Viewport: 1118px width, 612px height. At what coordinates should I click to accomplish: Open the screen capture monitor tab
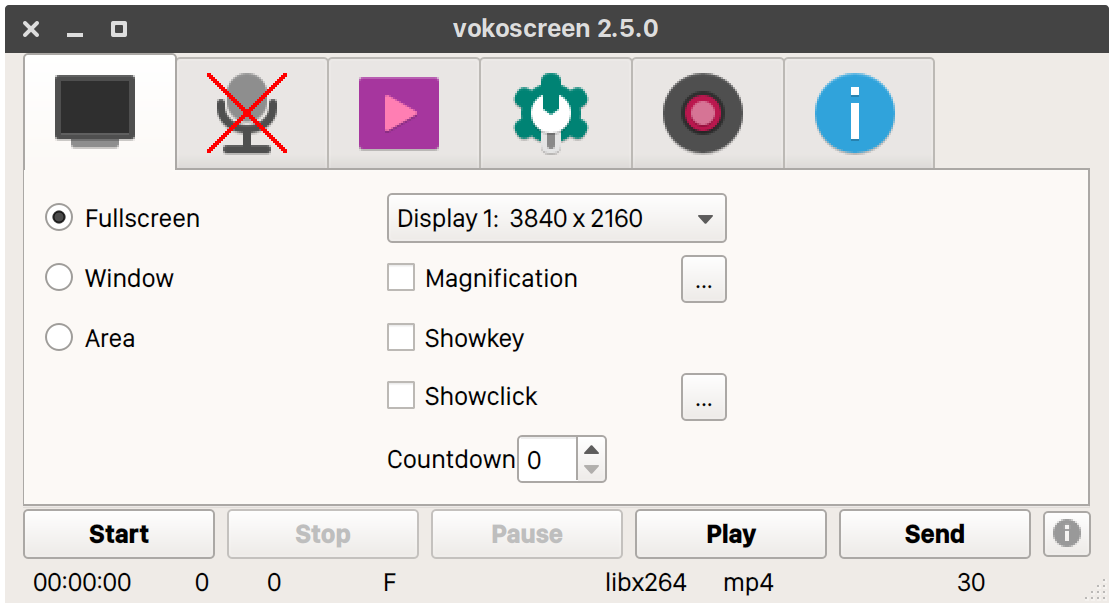tap(98, 111)
